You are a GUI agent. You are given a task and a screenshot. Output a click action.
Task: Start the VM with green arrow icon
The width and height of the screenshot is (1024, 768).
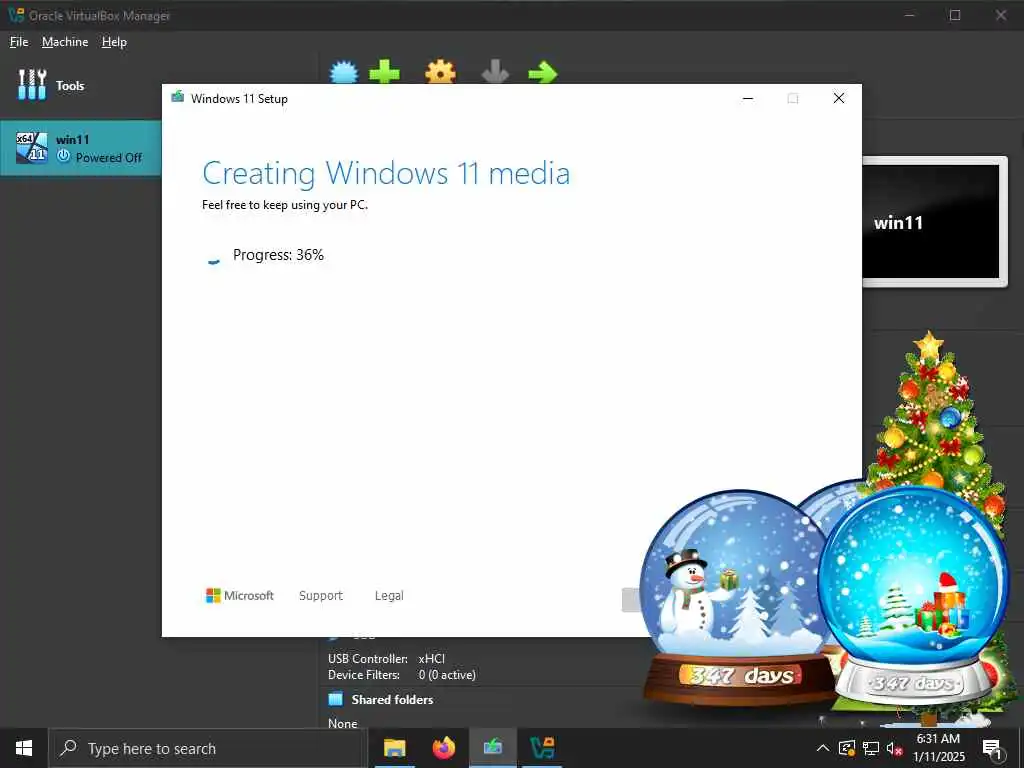(x=543, y=72)
